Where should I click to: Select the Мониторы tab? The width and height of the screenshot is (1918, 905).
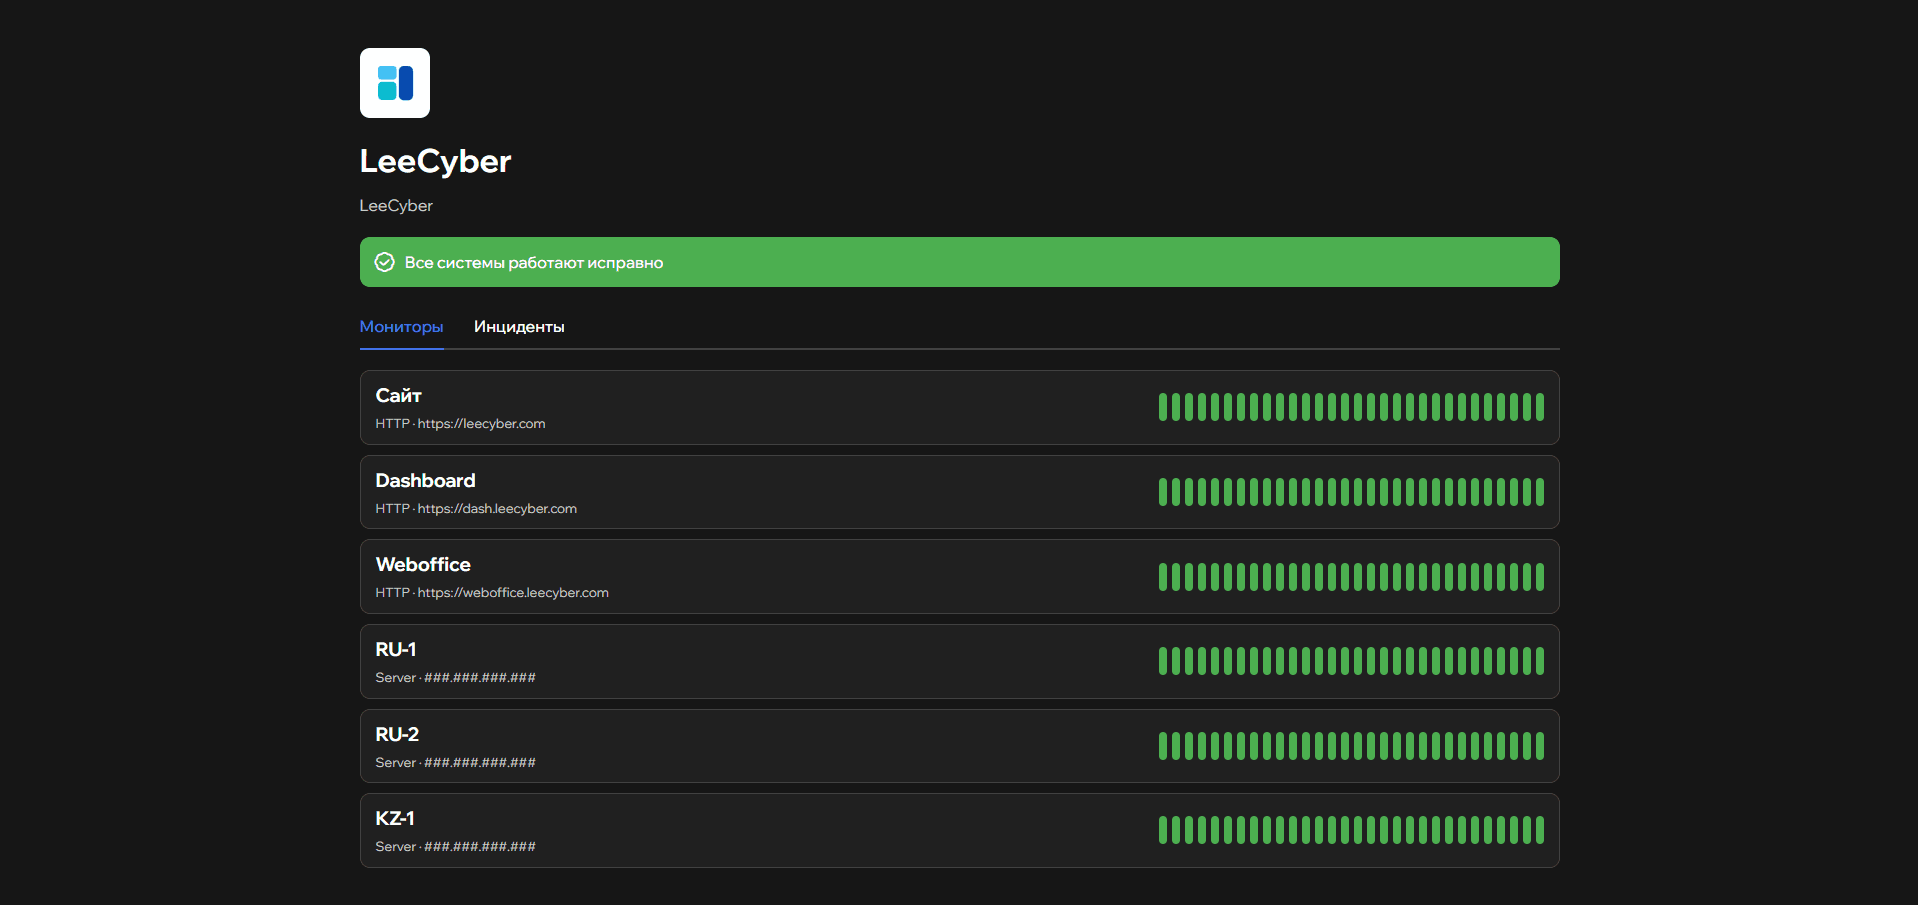(401, 327)
